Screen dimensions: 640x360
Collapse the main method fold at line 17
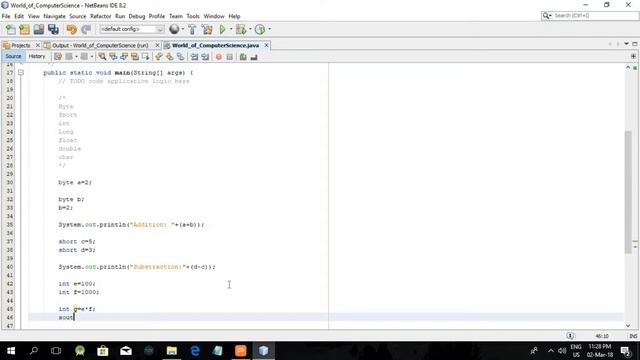(x=21, y=73)
